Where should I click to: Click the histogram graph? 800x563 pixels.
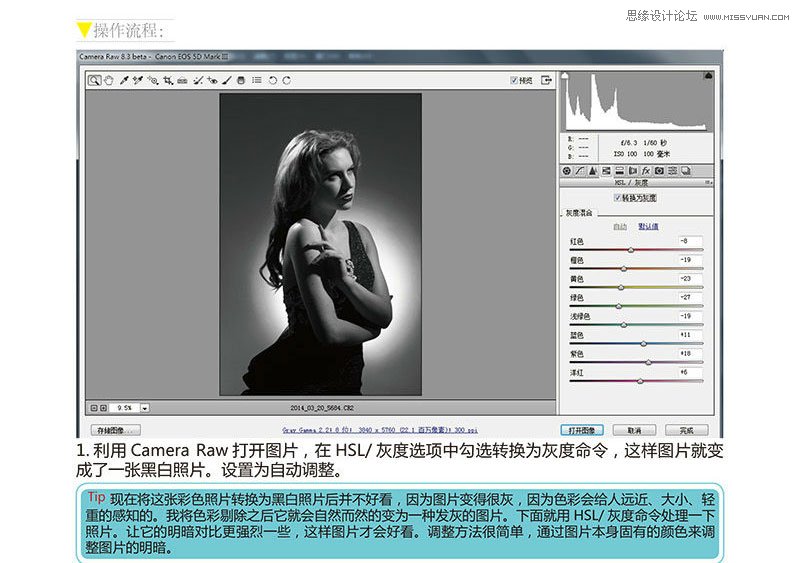636,102
